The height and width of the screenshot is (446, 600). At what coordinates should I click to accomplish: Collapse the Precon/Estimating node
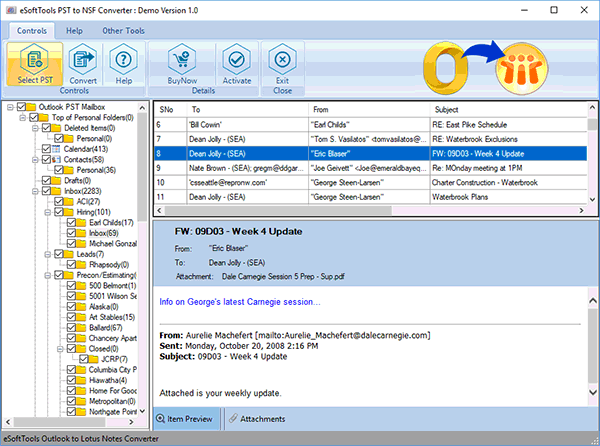(48, 275)
